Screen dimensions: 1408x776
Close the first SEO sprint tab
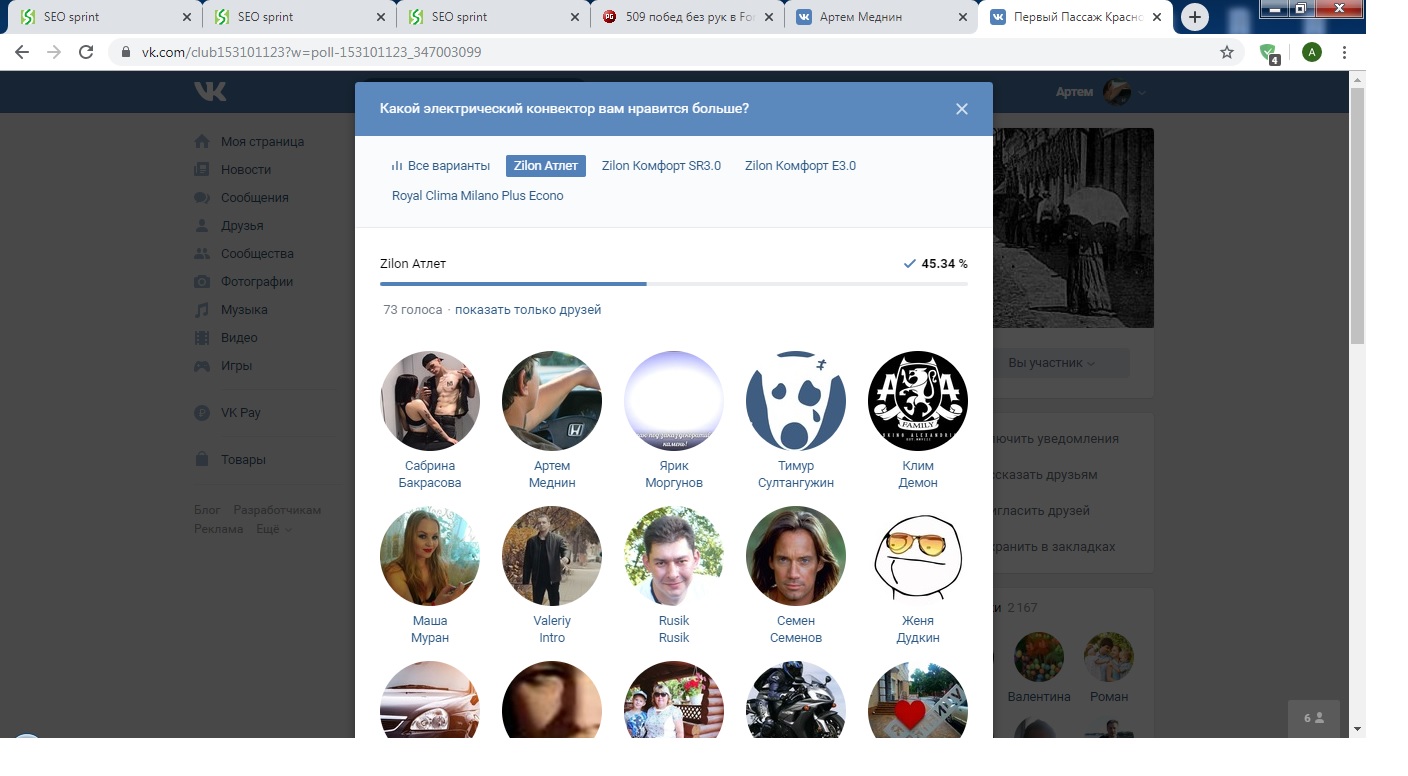(x=187, y=17)
